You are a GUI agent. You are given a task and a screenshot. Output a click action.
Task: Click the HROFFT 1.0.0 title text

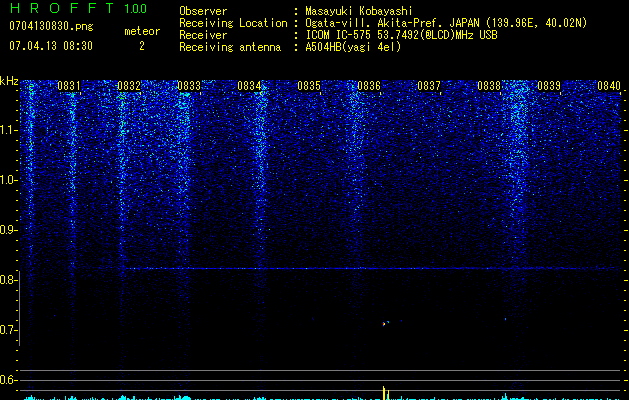(x=78, y=8)
